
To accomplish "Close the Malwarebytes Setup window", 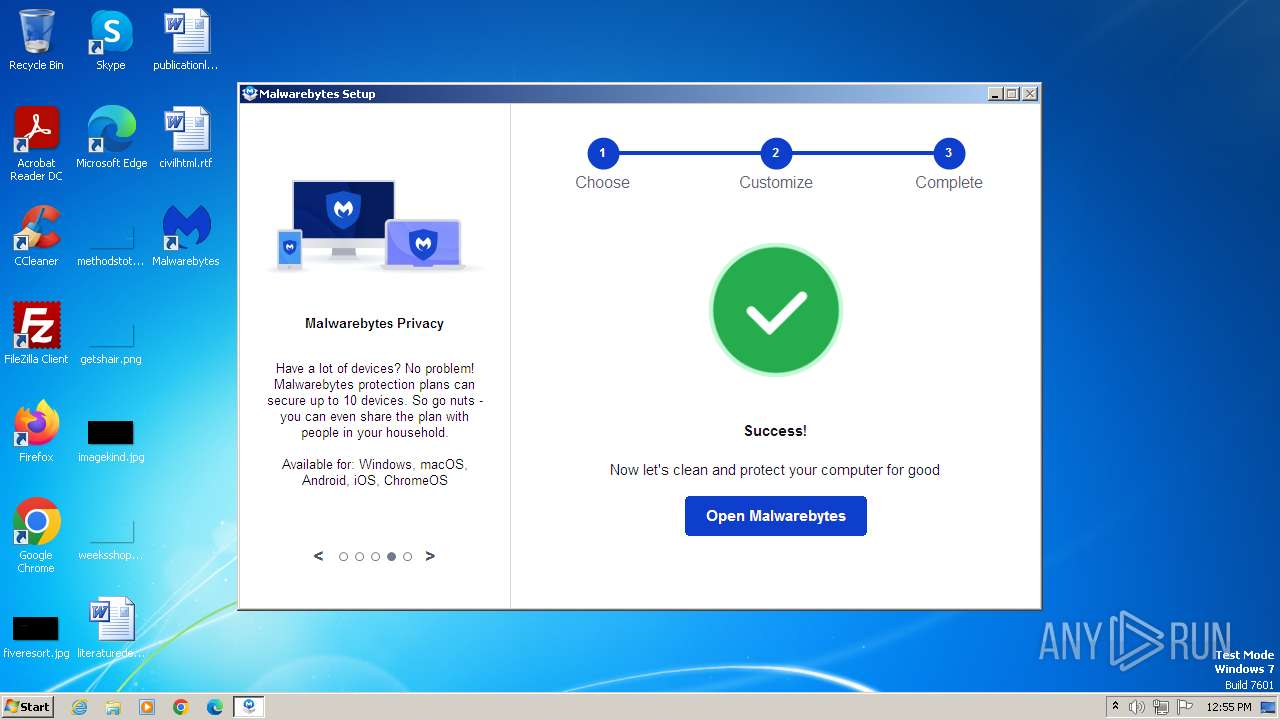I will point(1030,94).
